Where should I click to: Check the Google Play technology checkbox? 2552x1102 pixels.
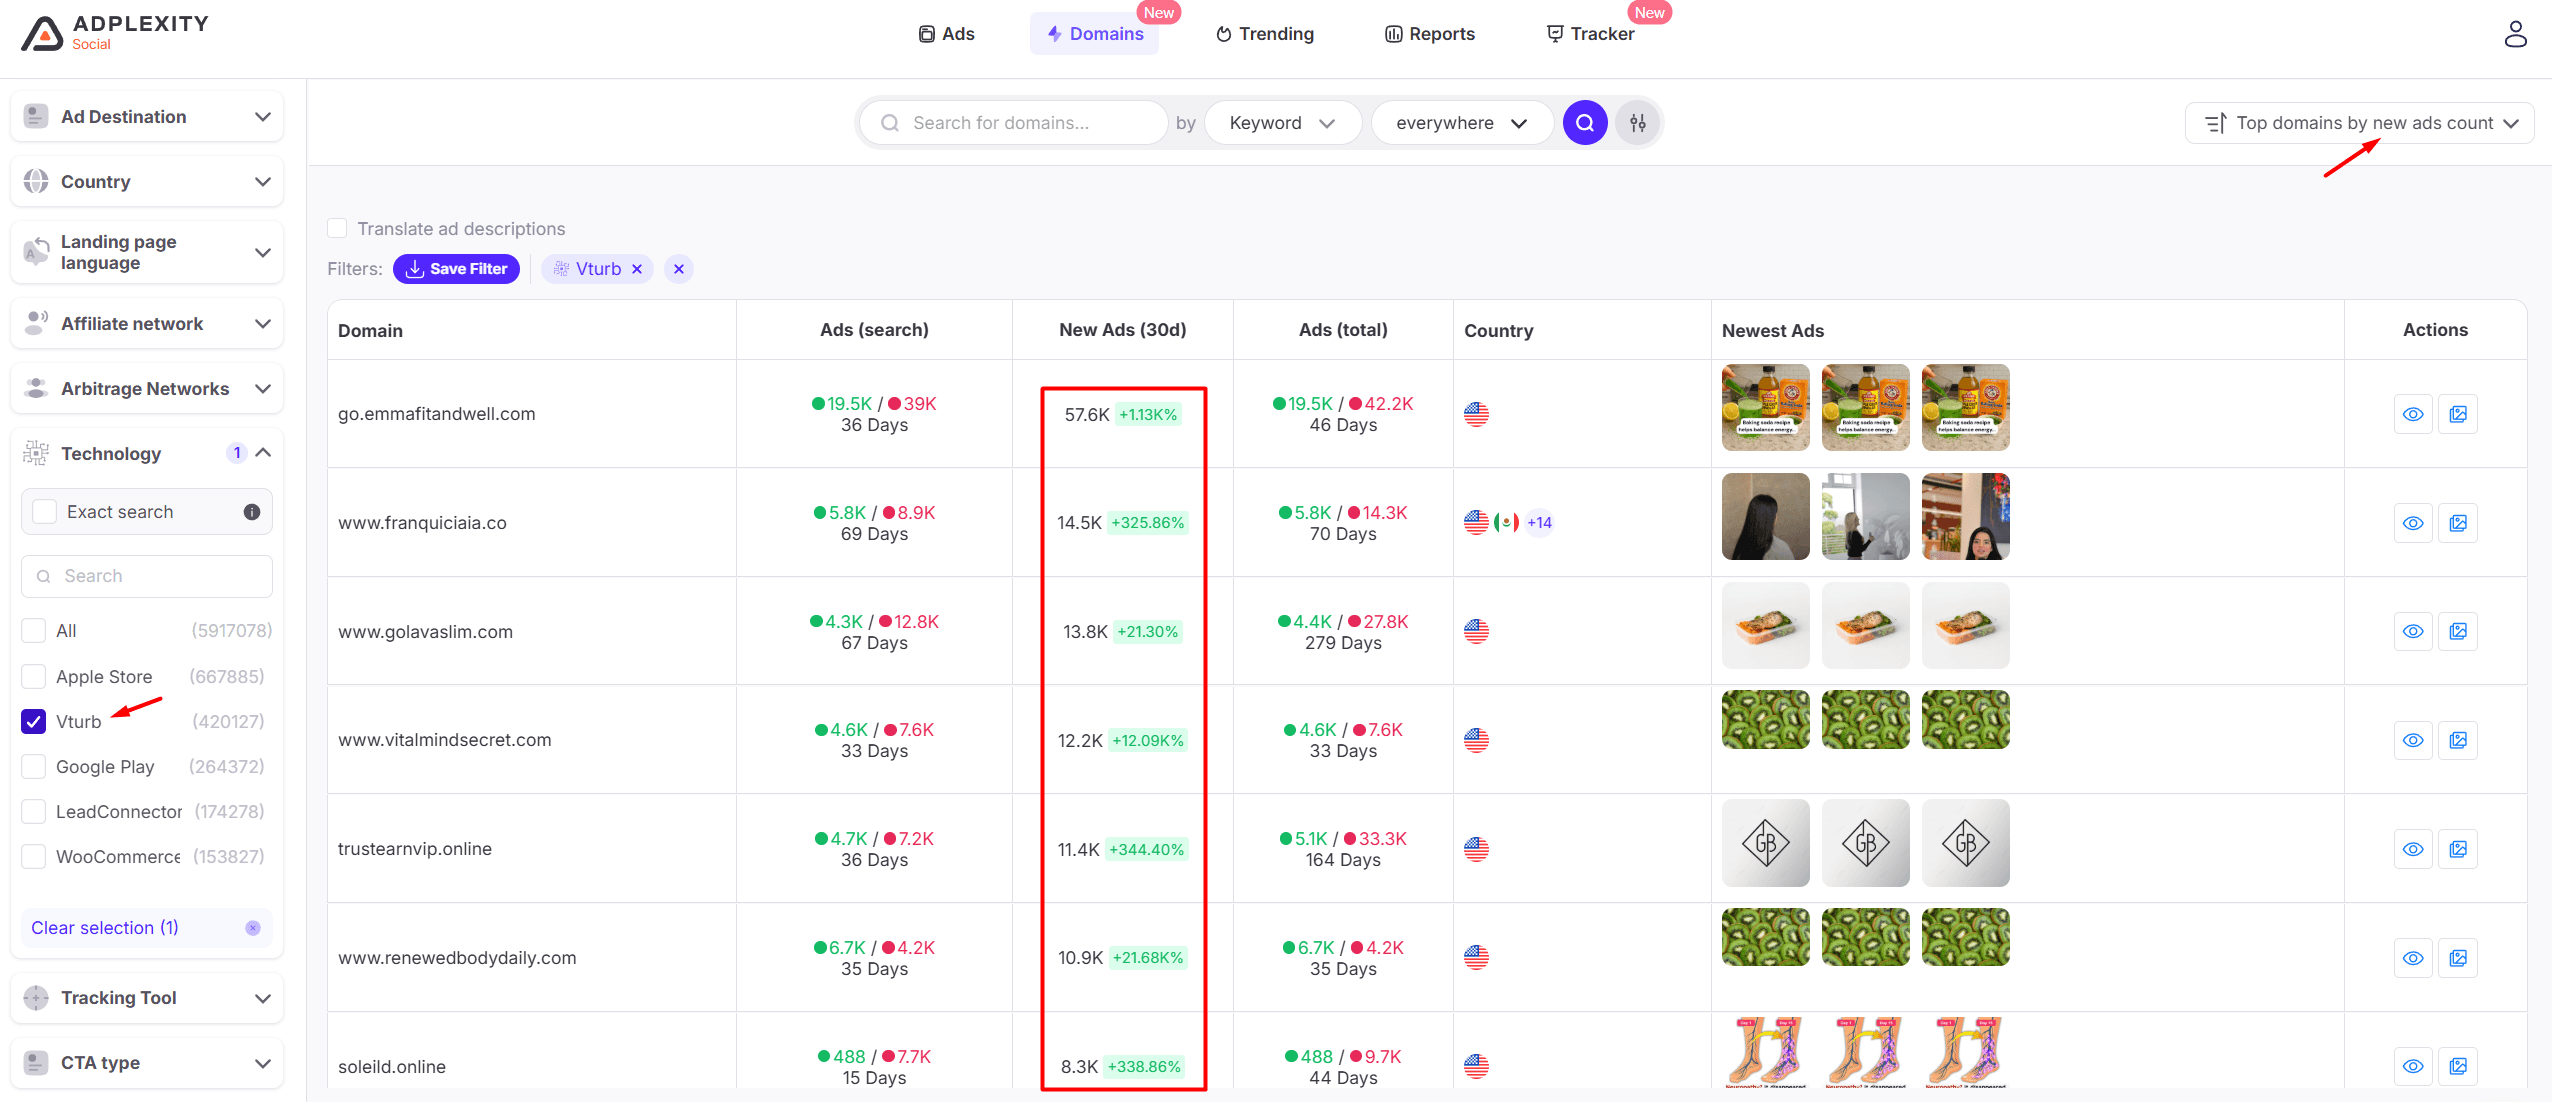pyautogui.click(x=34, y=767)
